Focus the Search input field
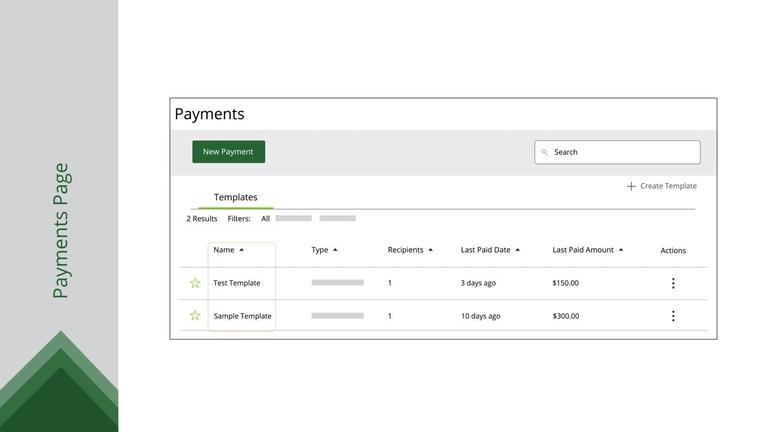The image size is (768, 432). point(617,152)
